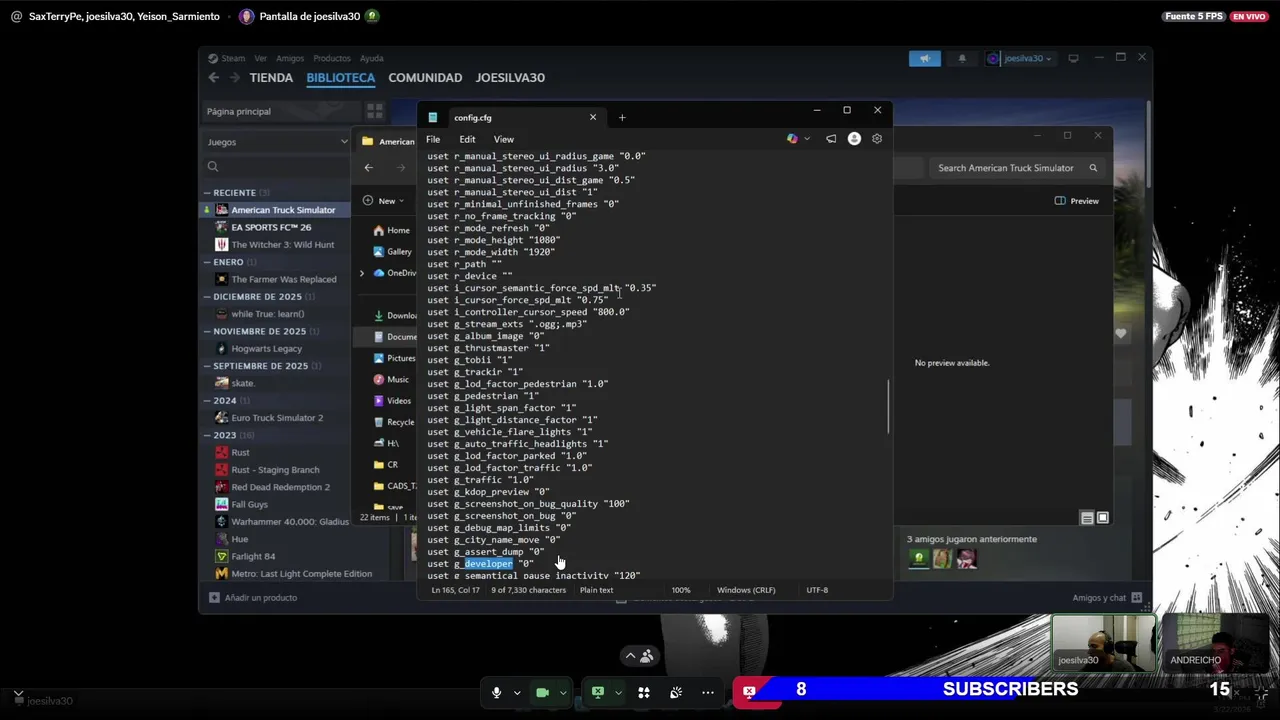Open Steam COMUNIDAD tab
This screenshot has width=1280, height=720.
click(425, 78)
